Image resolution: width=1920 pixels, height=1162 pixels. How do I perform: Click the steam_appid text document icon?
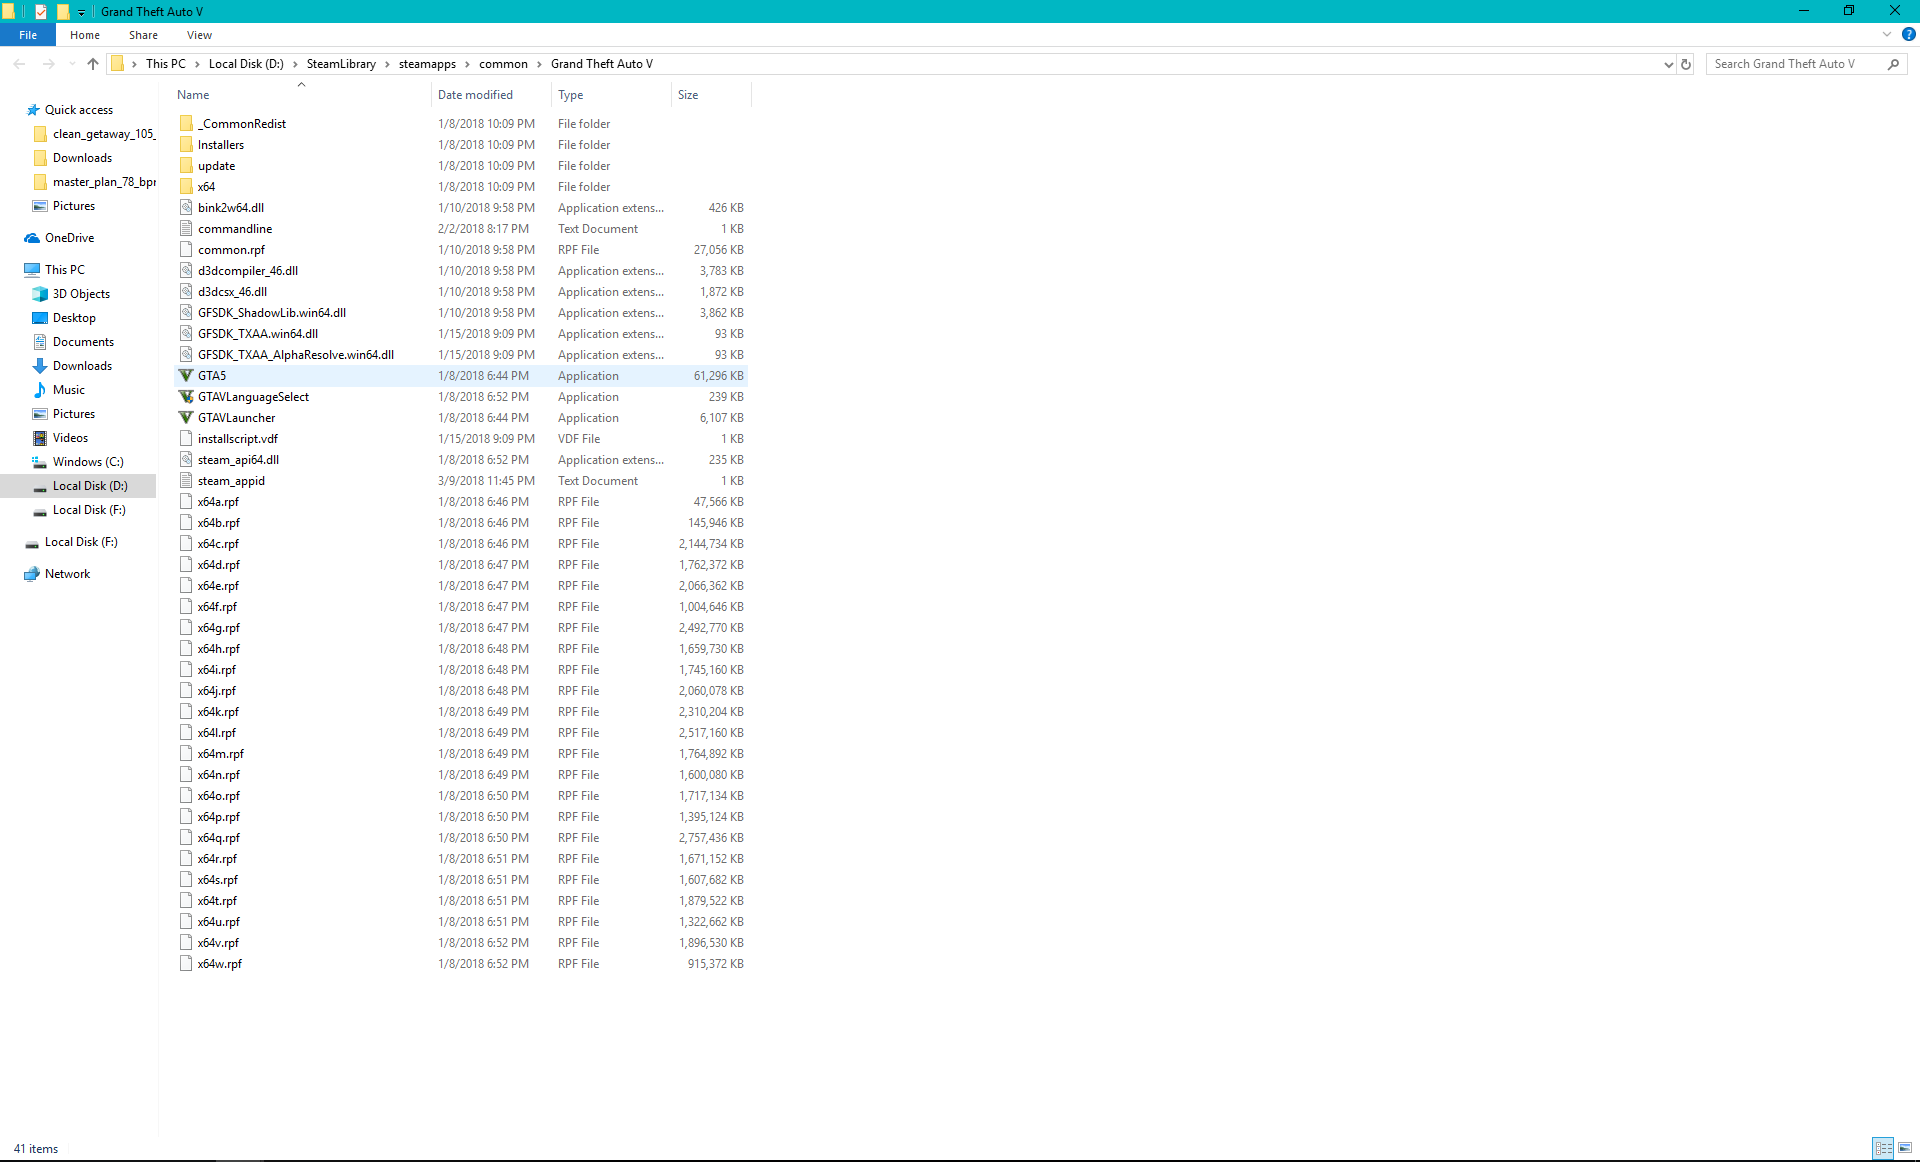click(x=186, y=481)
